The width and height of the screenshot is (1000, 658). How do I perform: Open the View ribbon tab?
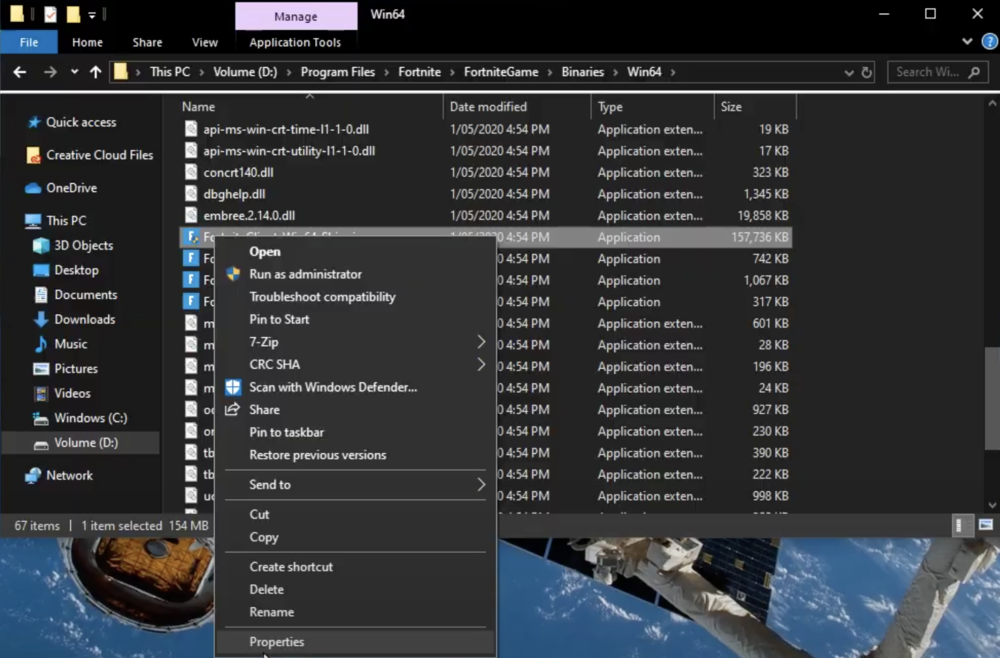tap(204, 42)
